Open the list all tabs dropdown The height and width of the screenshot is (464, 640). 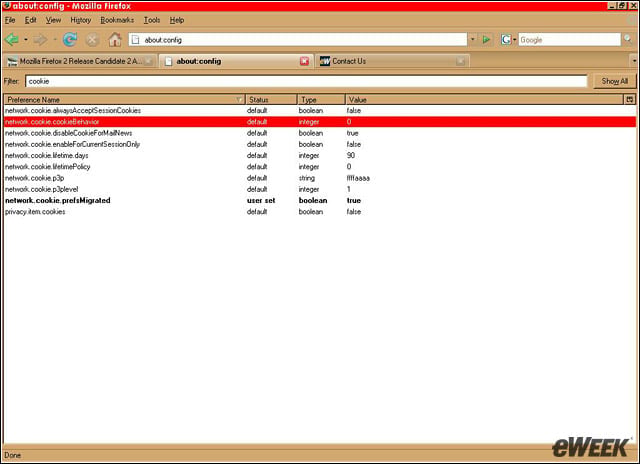[634, 61]
